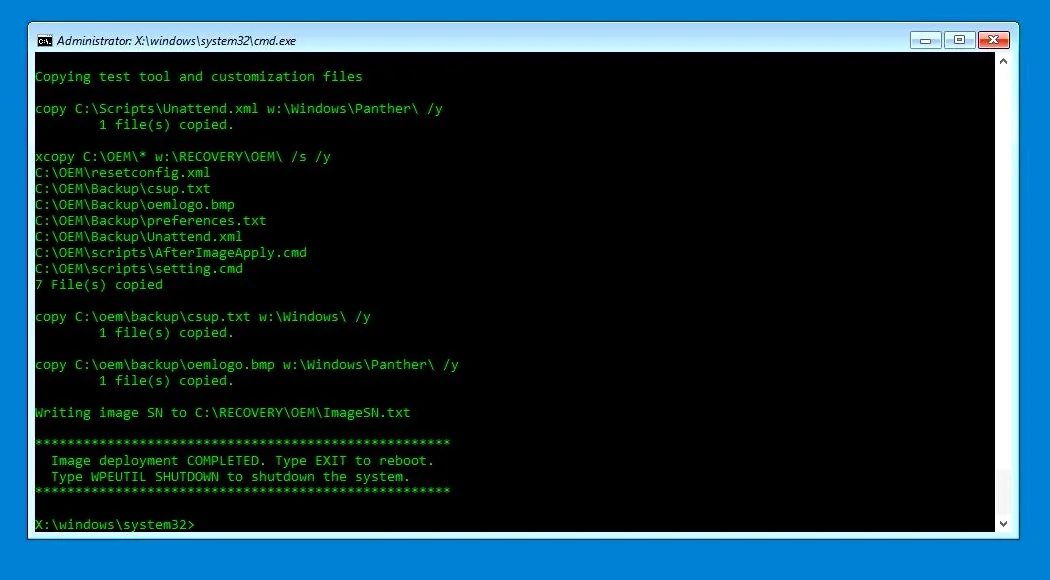This screenshot has height=580, width=1050.
Task: Click the scrollbar down arrow
Action: tap(1003, 523)
